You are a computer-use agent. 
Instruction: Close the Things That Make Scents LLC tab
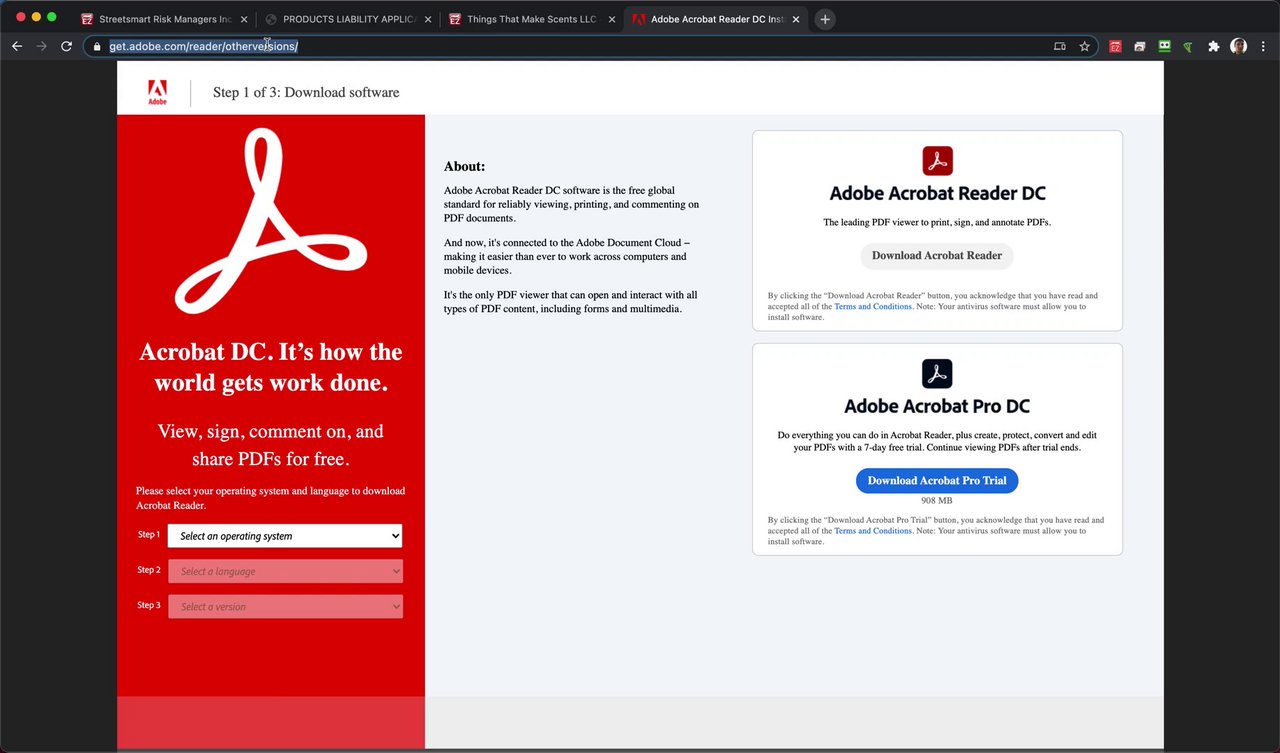(611, 19)
